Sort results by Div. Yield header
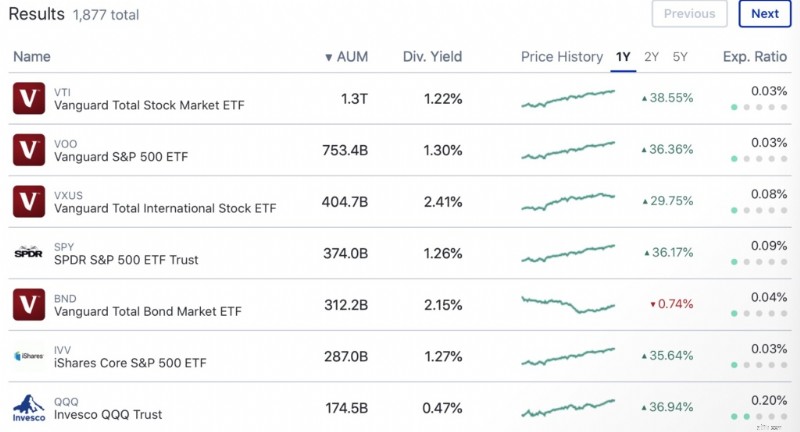The image size is (800, 432). click(x=432, y=57)
